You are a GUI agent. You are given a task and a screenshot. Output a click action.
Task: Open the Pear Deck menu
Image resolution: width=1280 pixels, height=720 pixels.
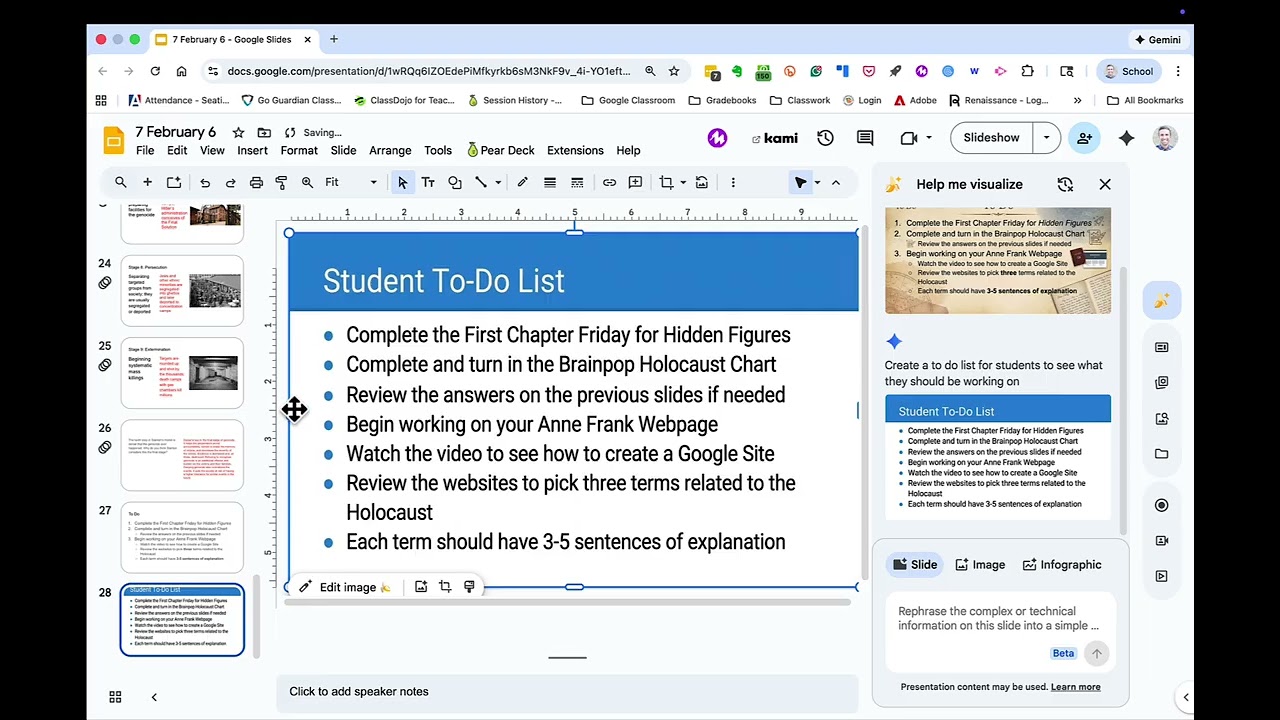[501, 150]
